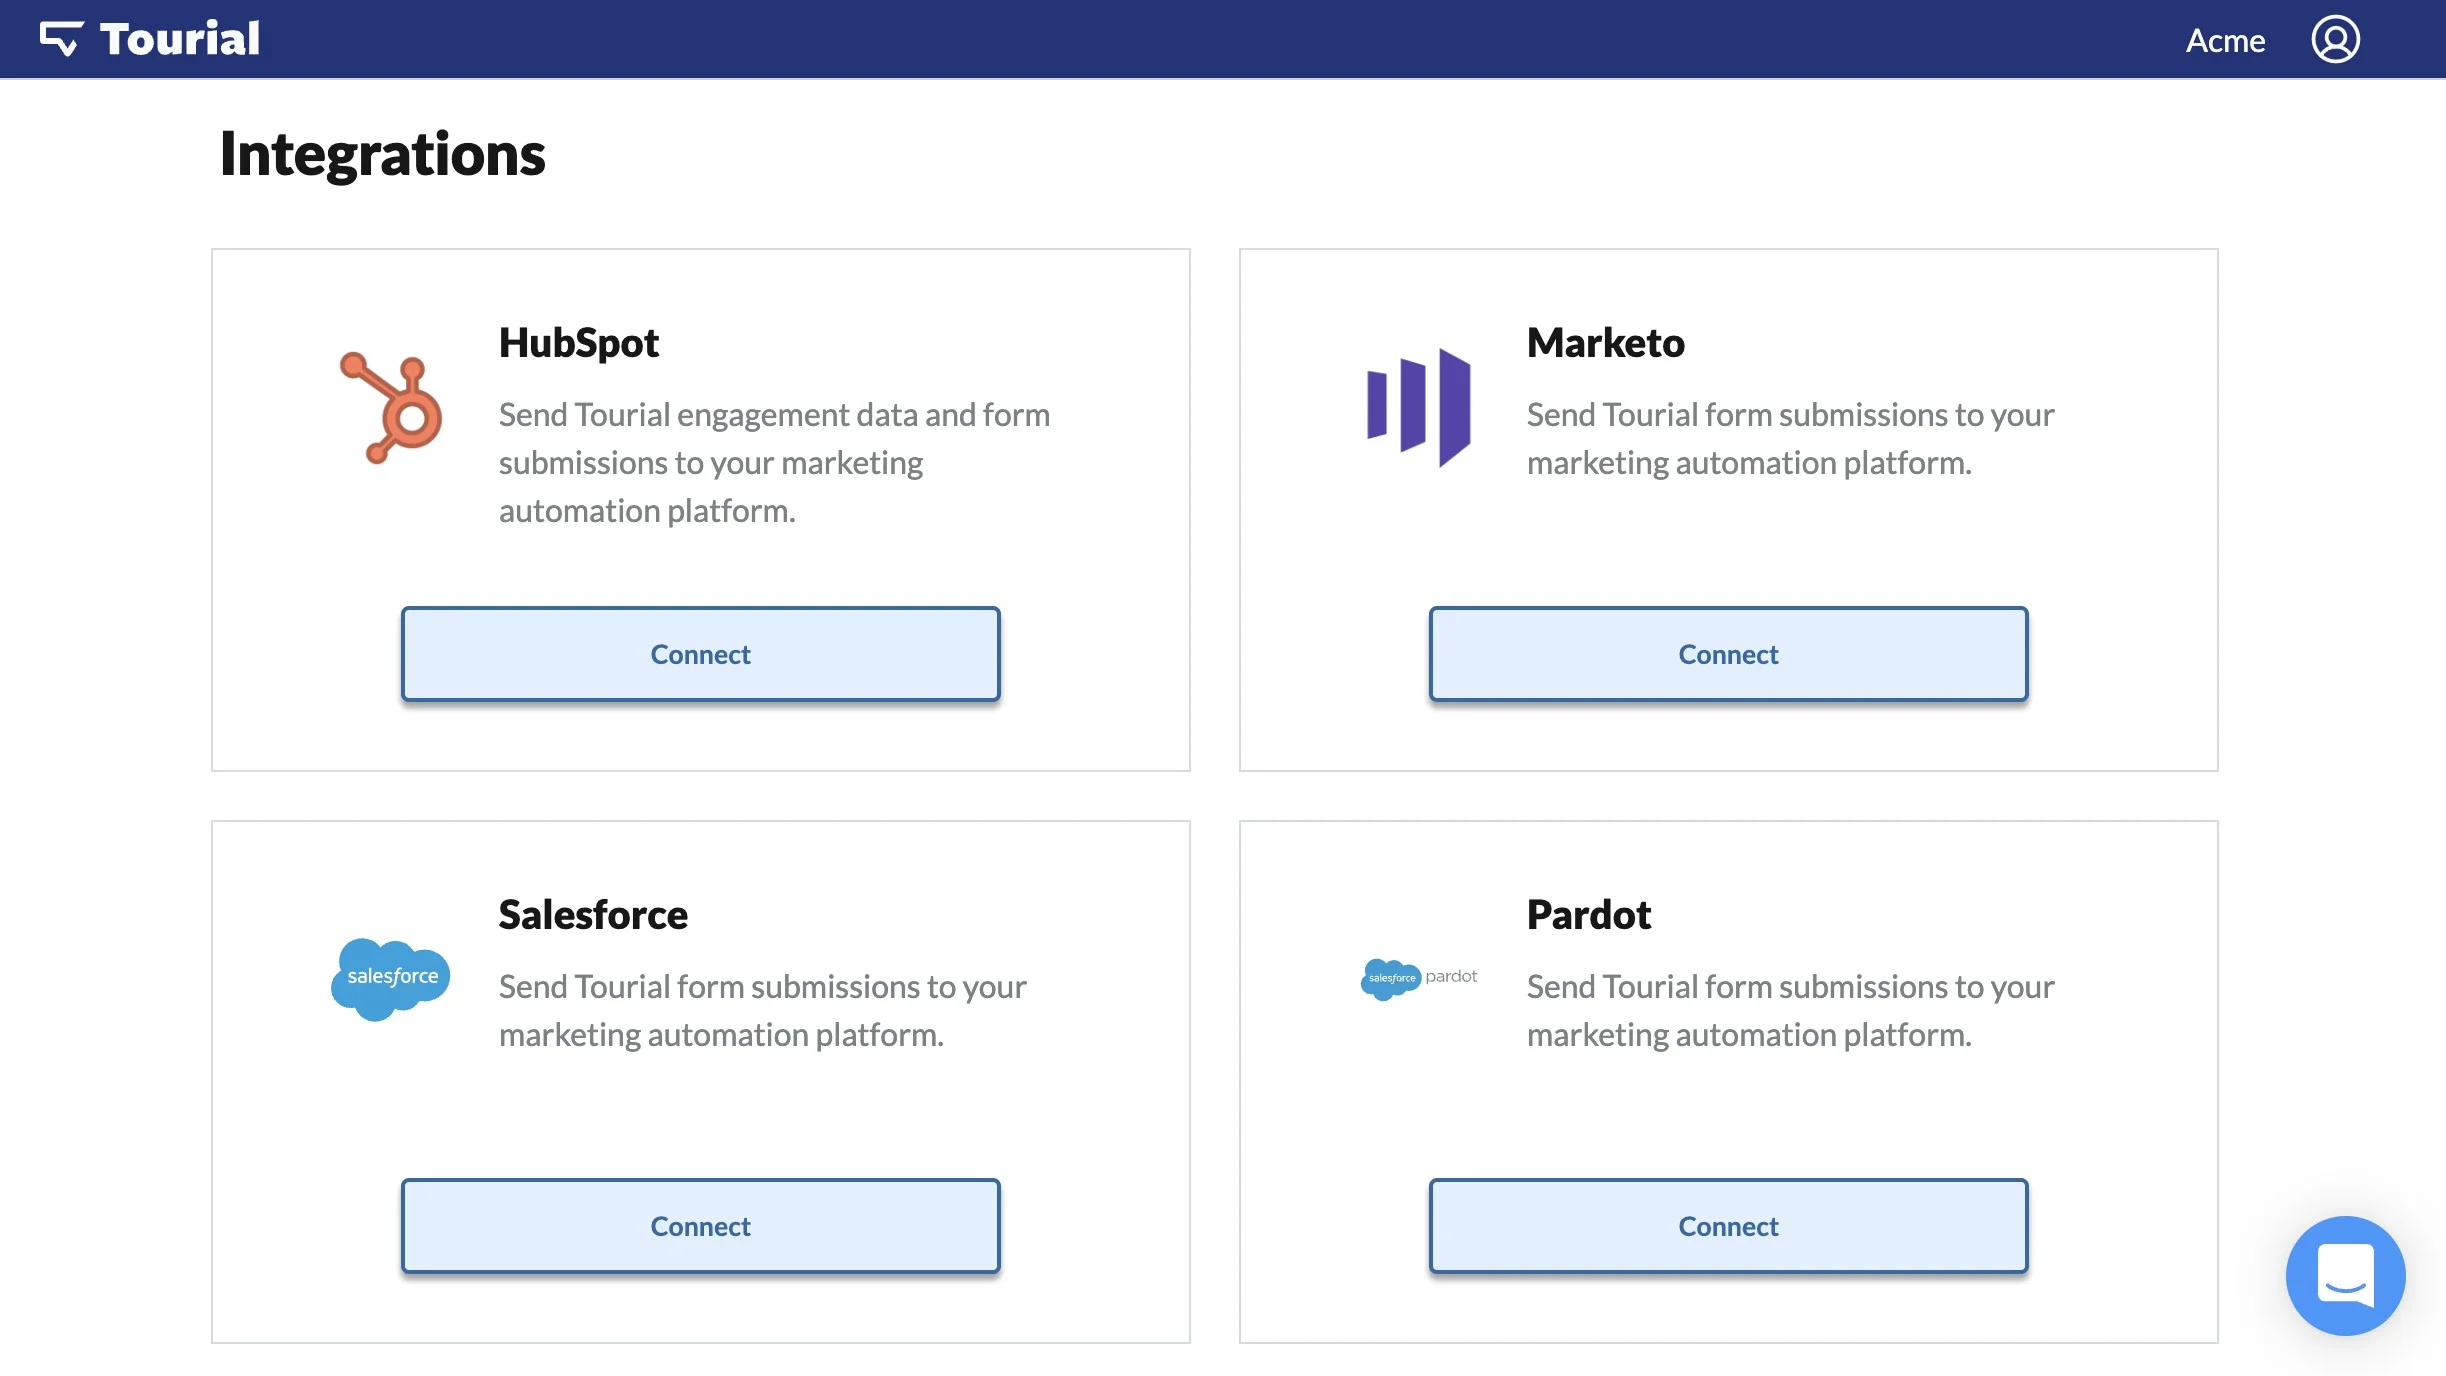
Task: Click the Salesforce cloud logo
Action: (391, 979)
